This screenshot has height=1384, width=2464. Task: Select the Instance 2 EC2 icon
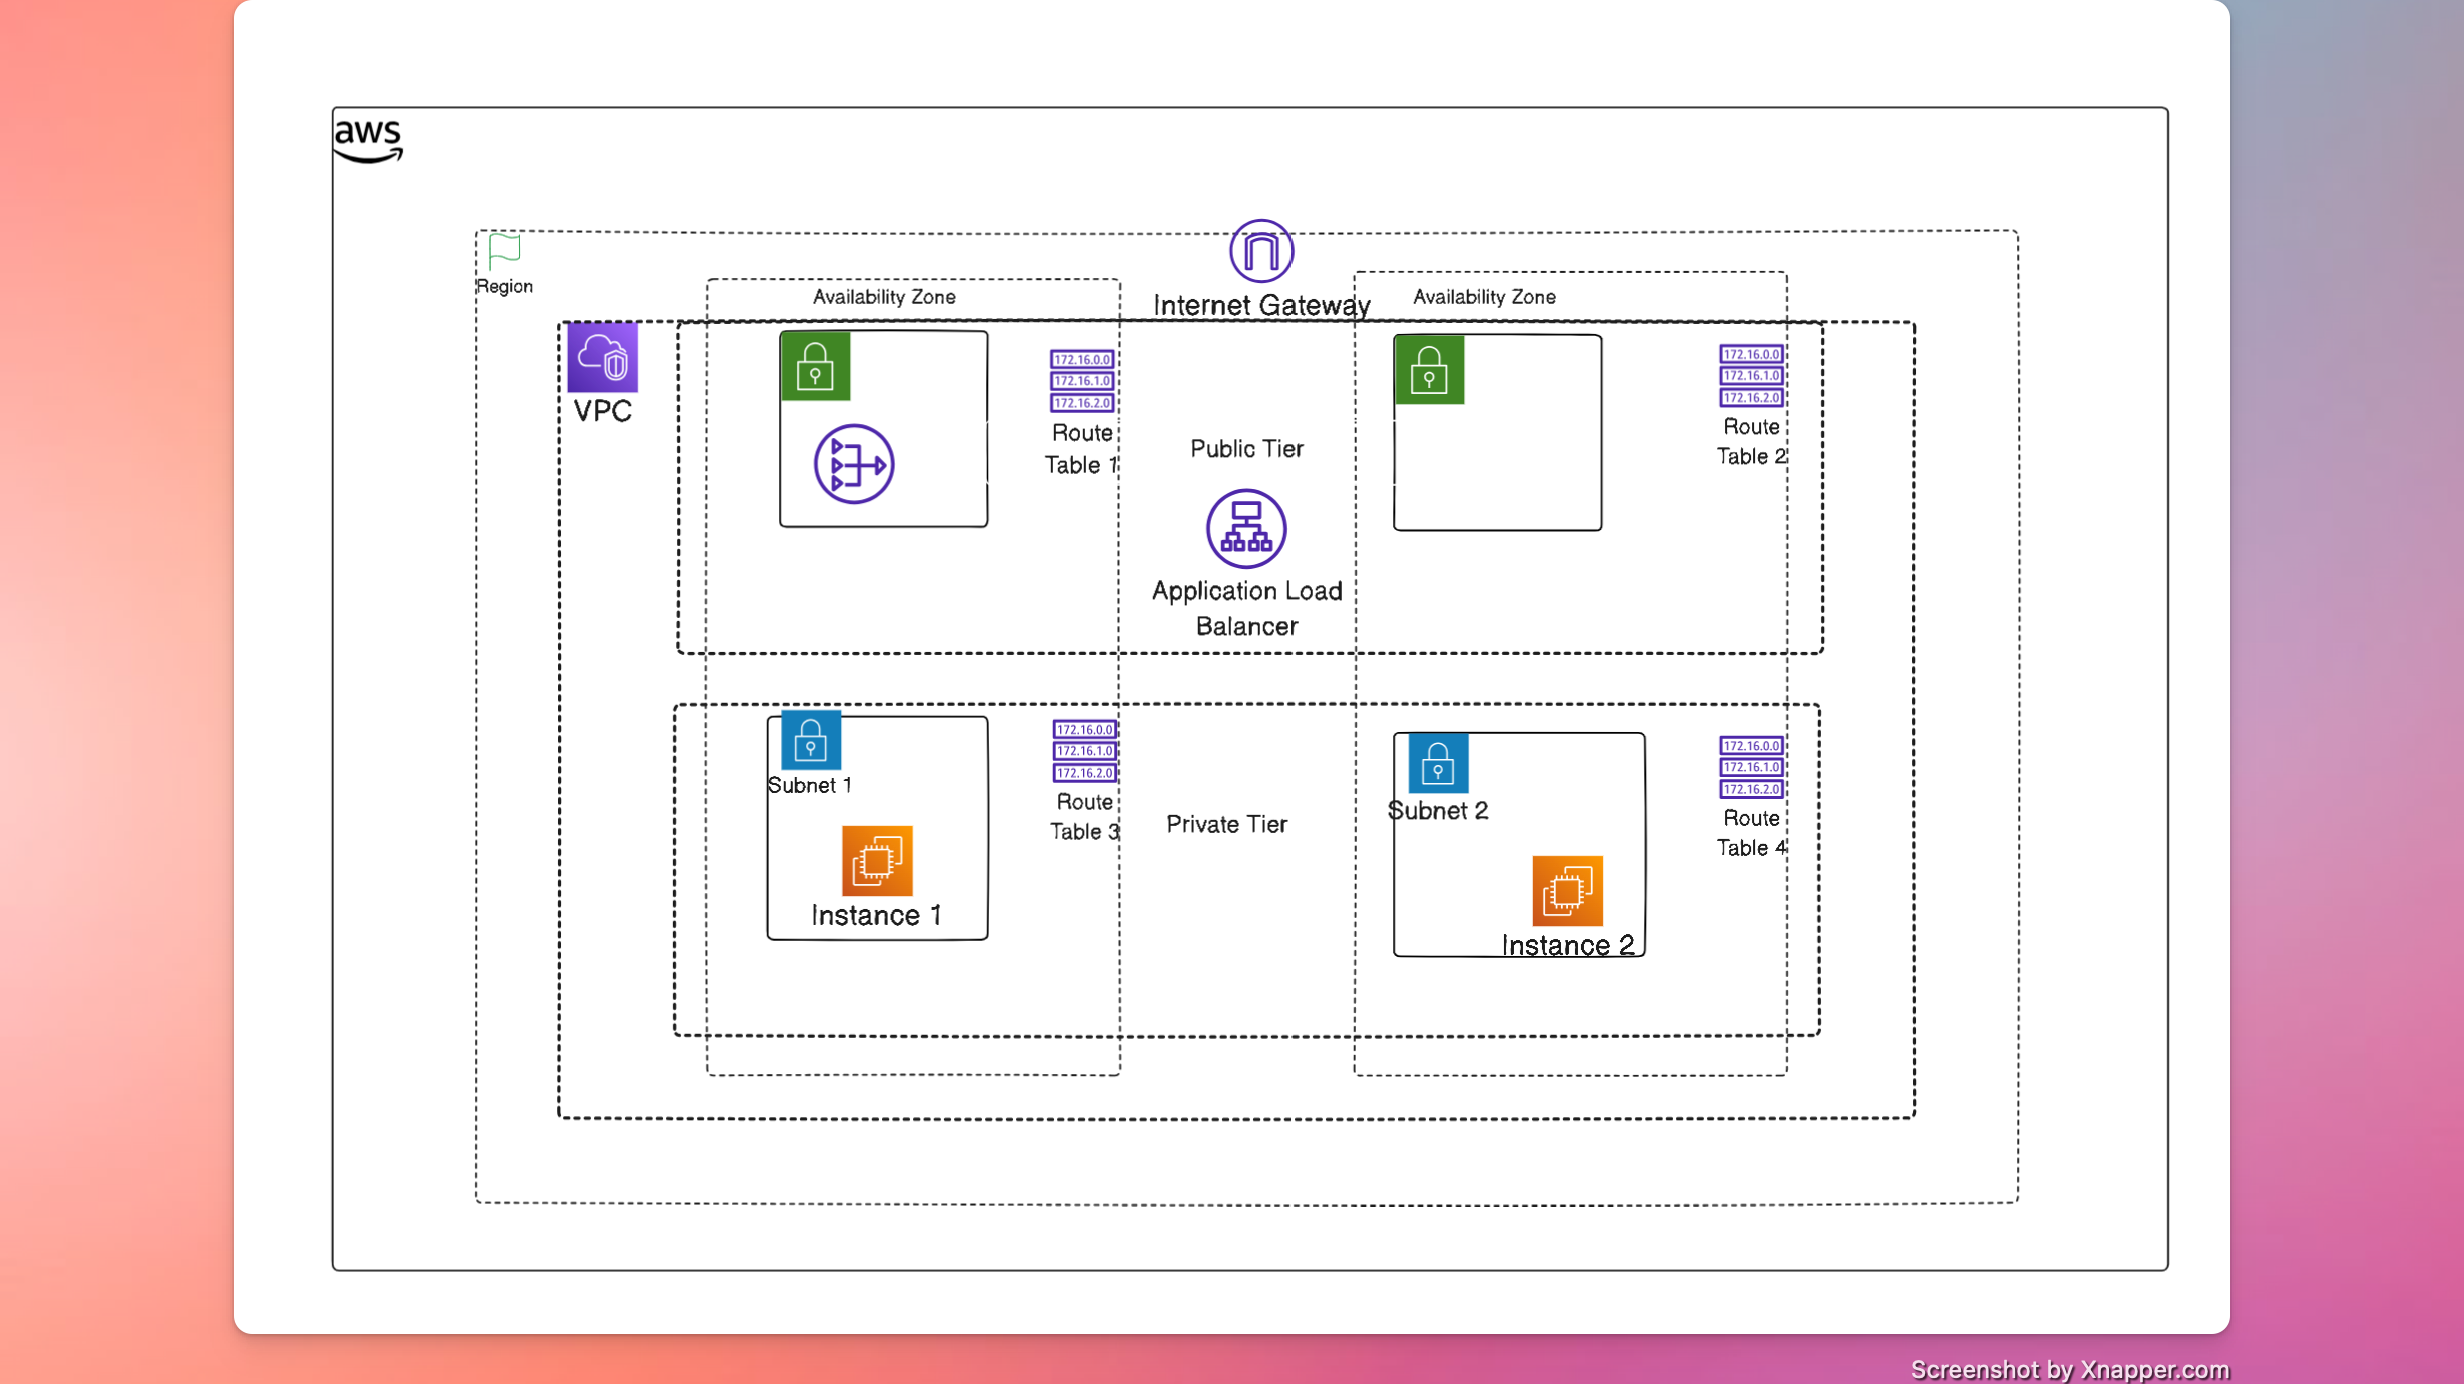tap(1567, 891)
